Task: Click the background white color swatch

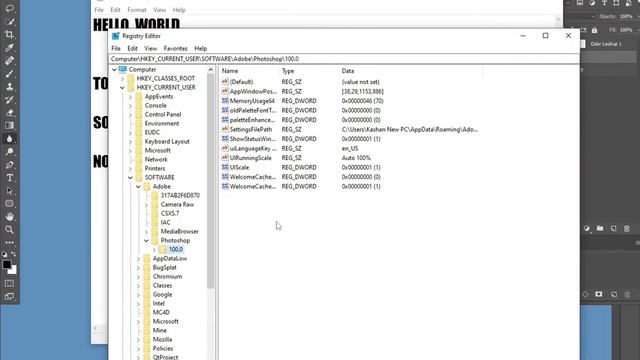Action: click(14, 271)
